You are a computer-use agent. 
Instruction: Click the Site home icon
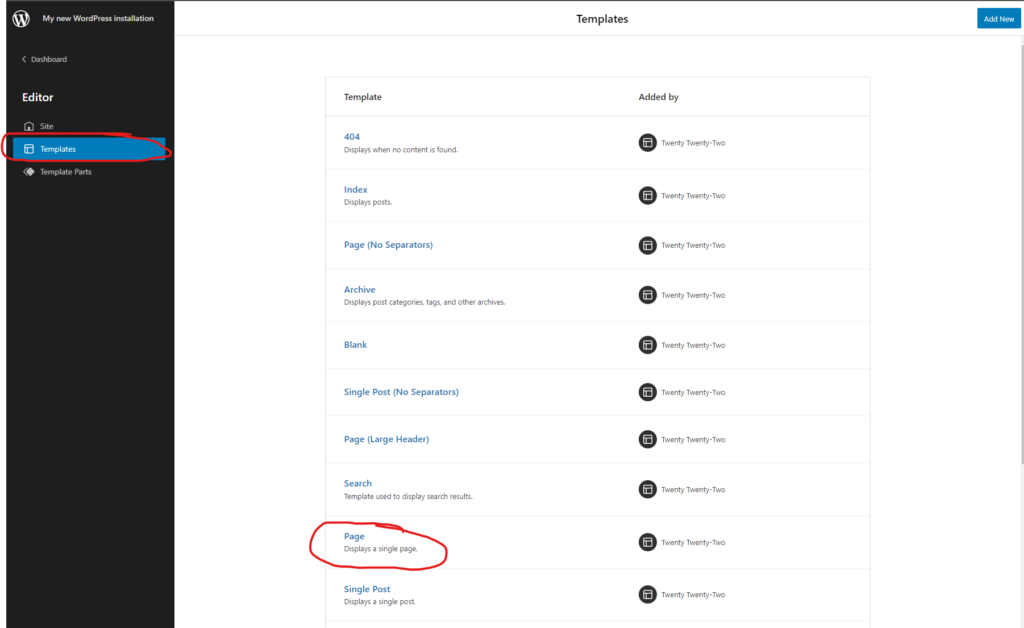(x=29, y=126)
